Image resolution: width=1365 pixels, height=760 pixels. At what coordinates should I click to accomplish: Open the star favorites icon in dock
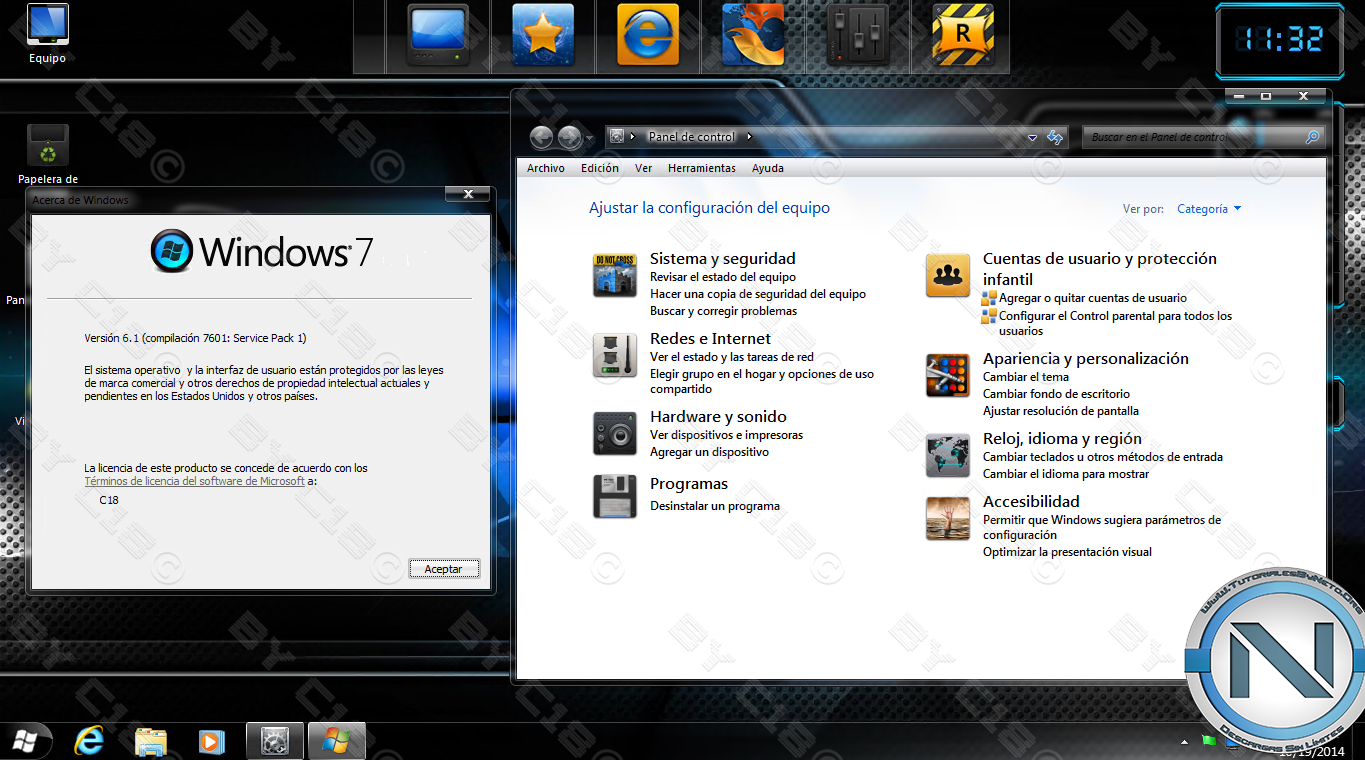(543, 36)
